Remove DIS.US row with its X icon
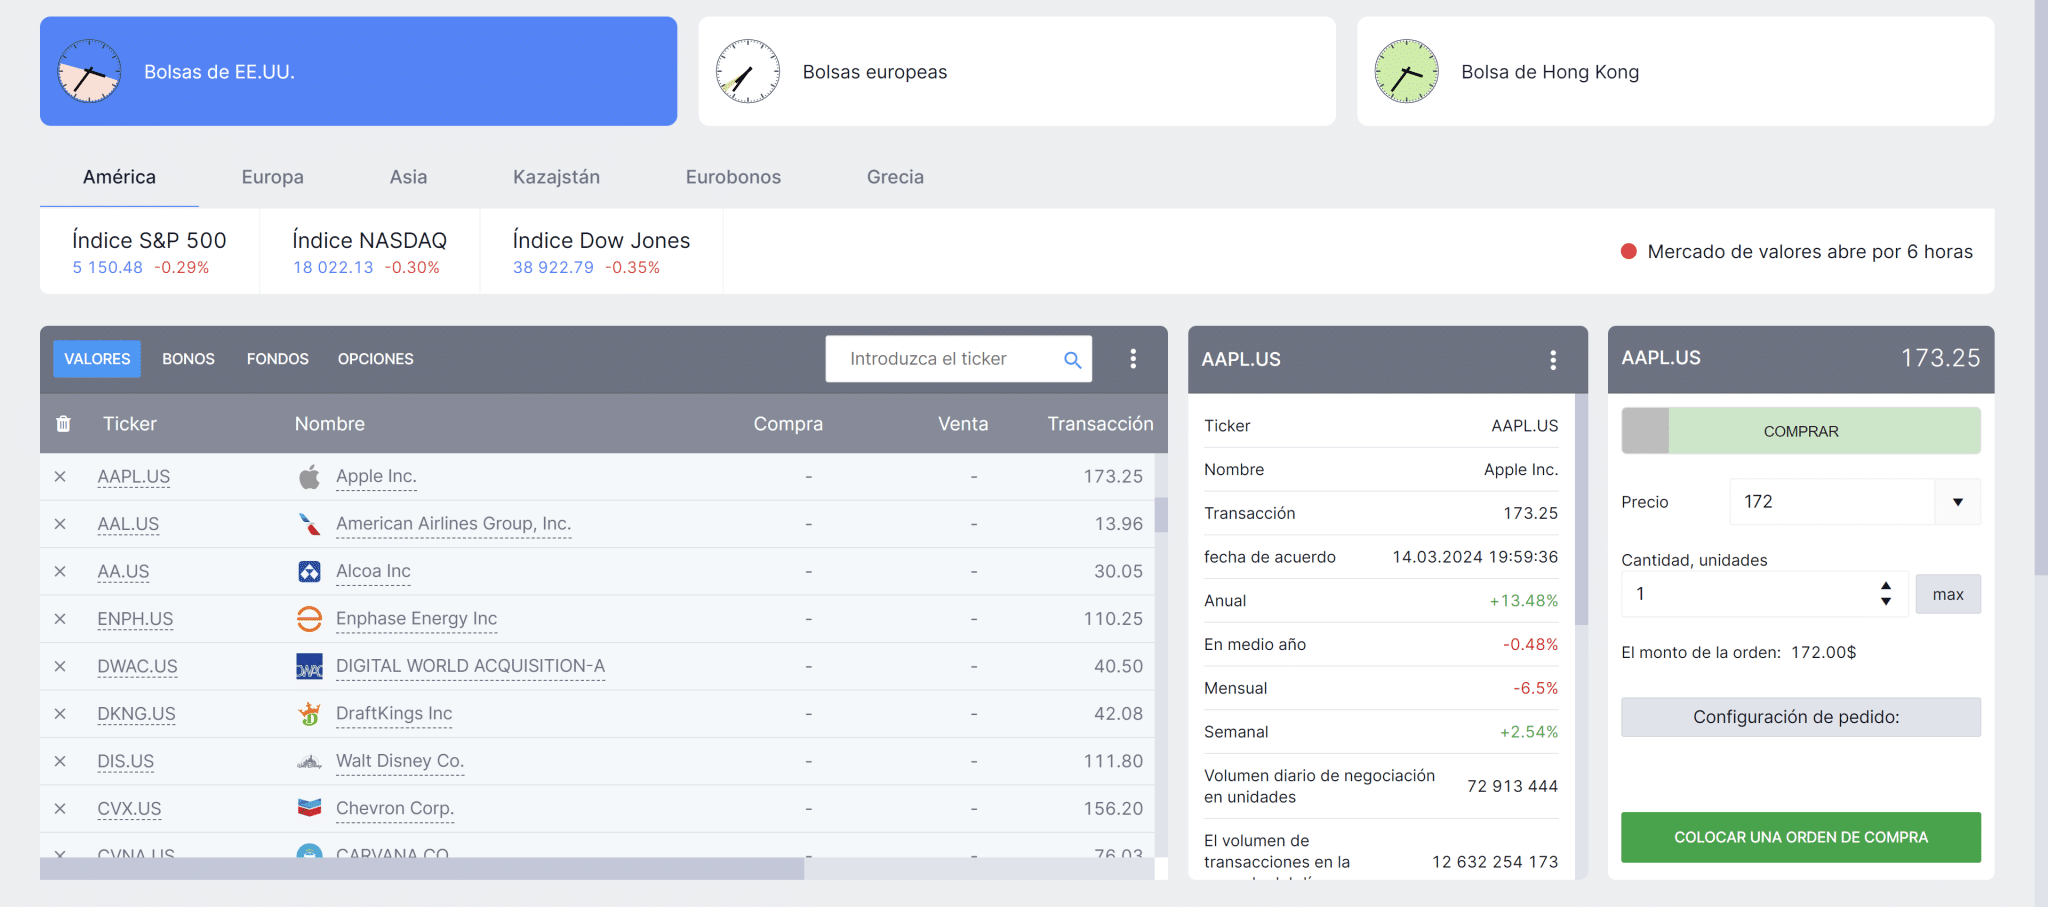The height and width of the screenshot is (907, 2048). [60, 762]
